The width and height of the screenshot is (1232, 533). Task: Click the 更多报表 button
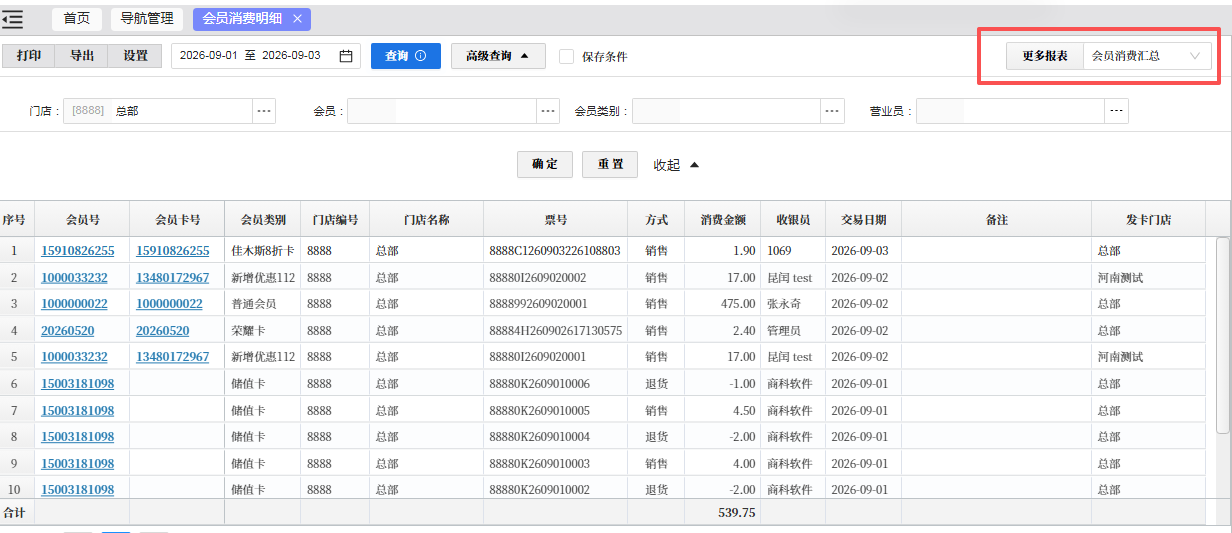click(1045, 56)
